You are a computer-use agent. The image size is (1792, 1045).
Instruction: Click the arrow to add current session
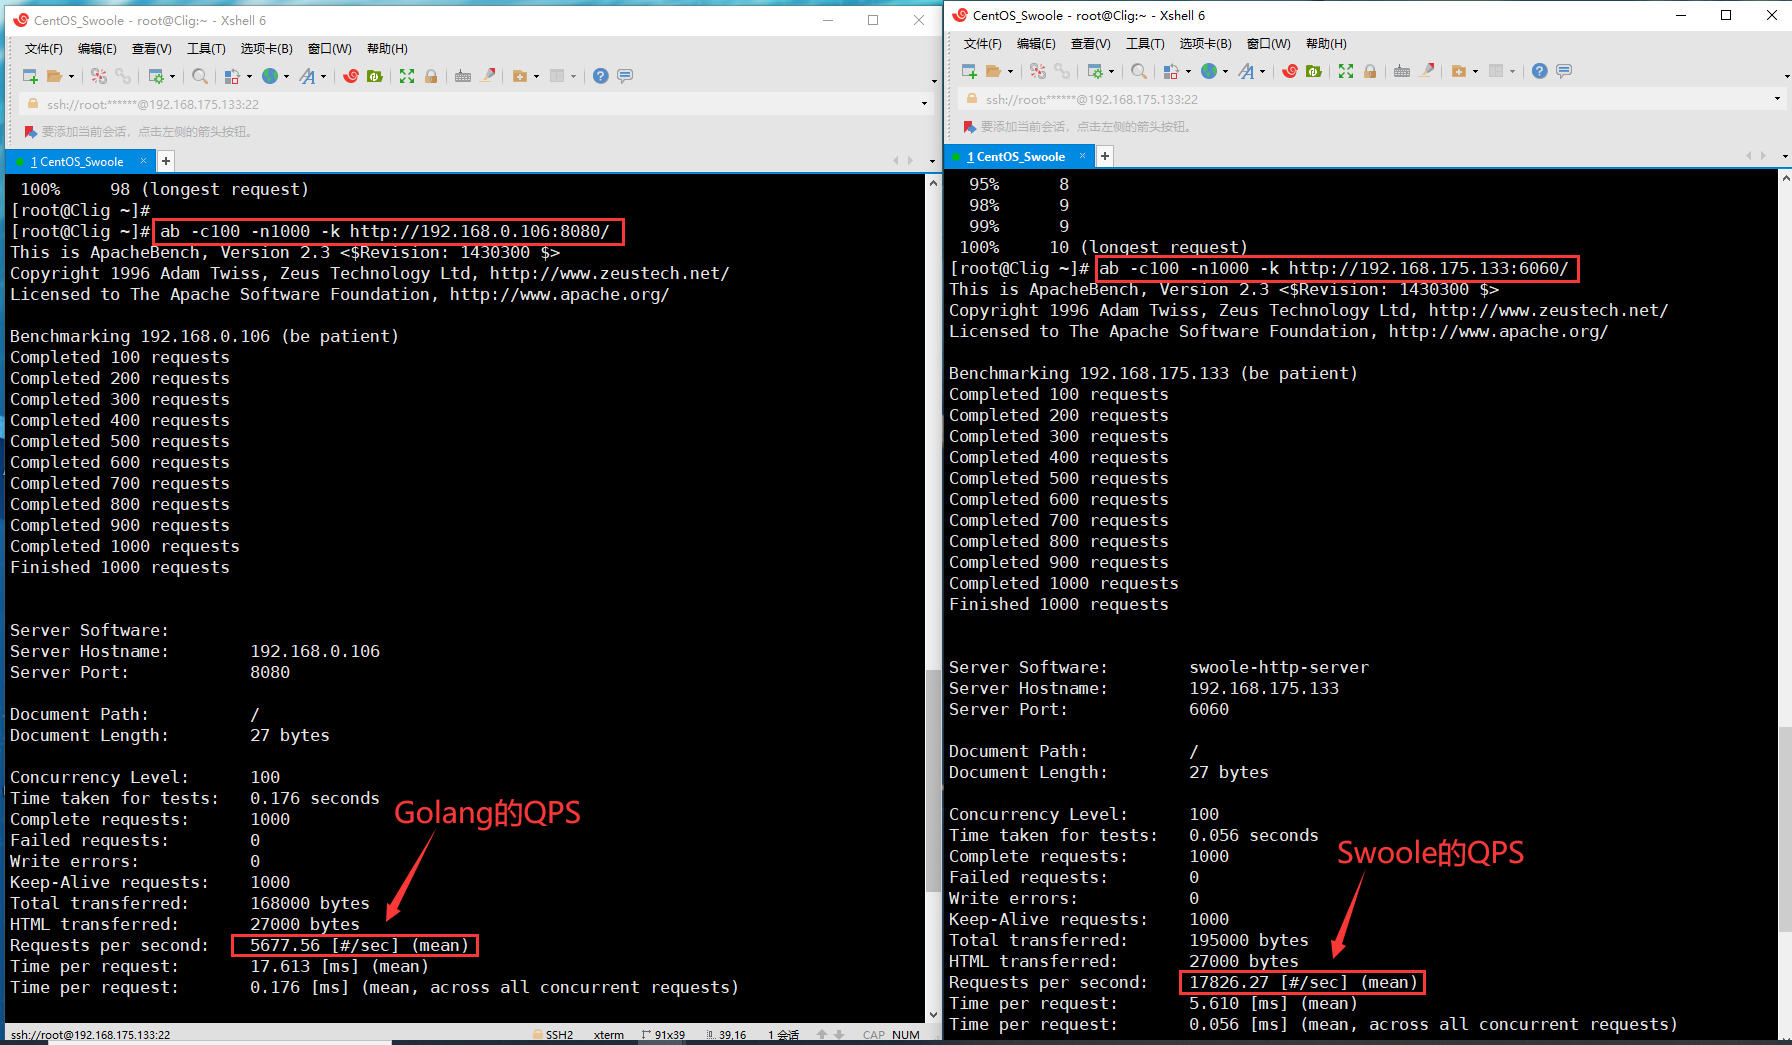[29, 131]
